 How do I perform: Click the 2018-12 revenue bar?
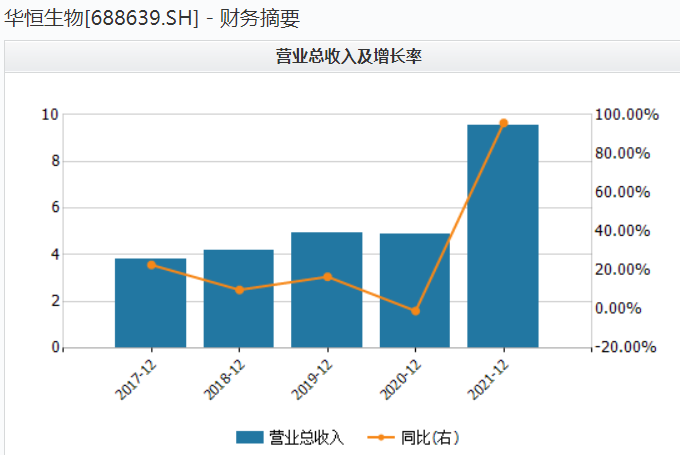pyautogui.click(x=238, y=298)
